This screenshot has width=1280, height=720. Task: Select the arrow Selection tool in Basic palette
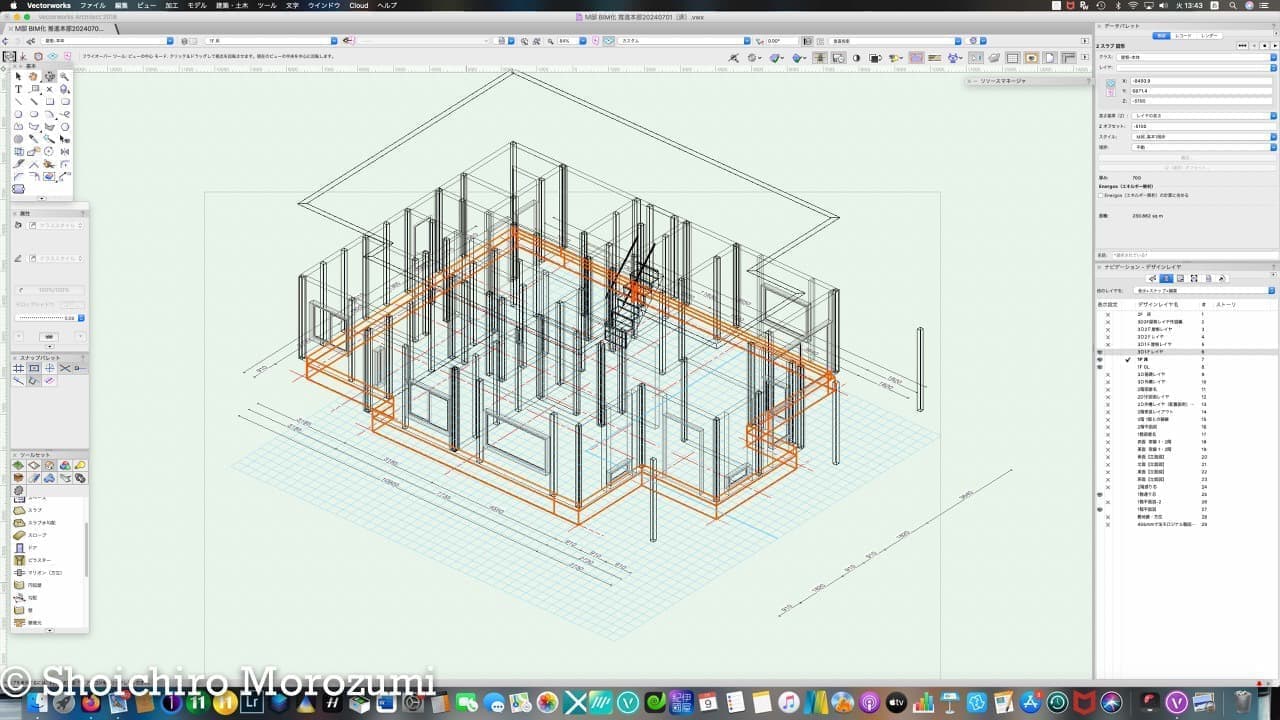[x=18, y=77]
